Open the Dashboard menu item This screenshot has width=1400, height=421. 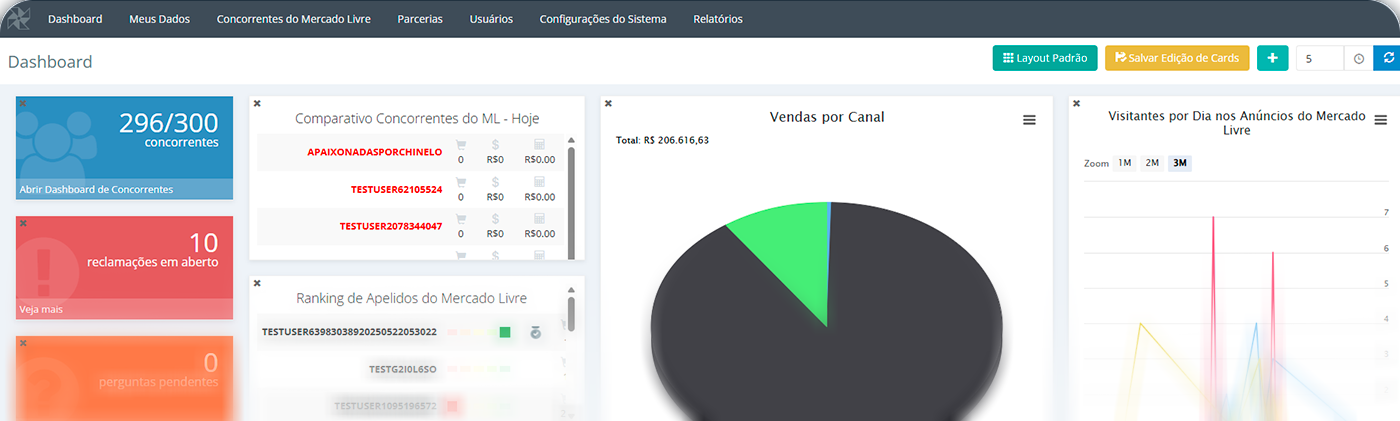[75, 19]
